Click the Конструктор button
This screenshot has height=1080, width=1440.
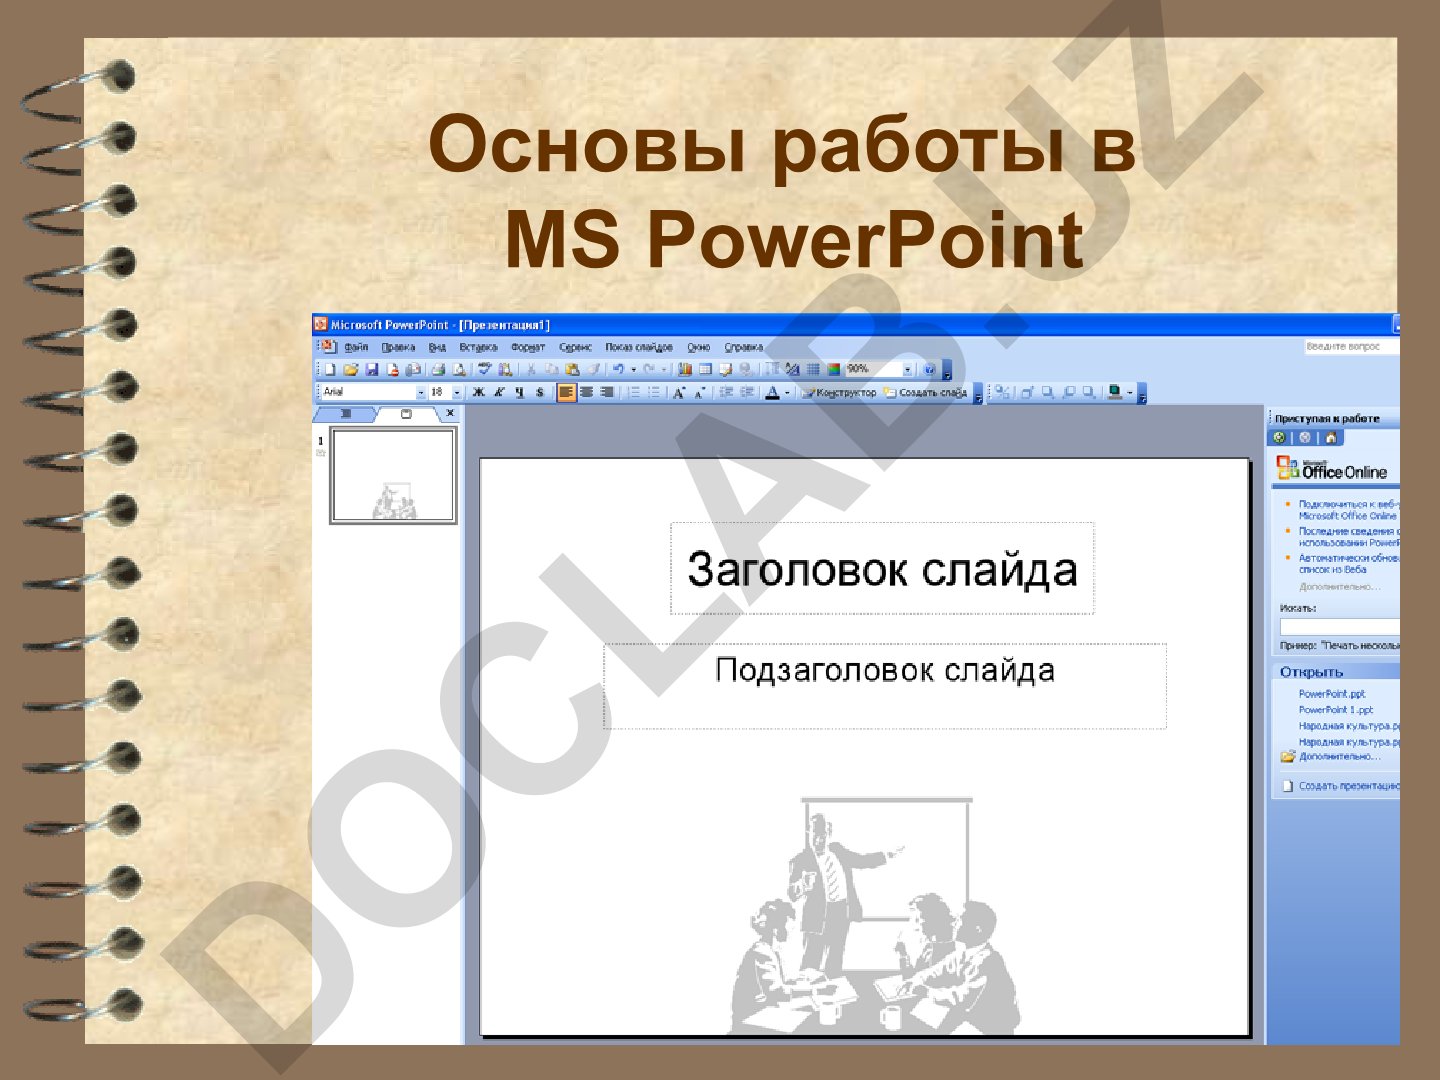pos(839,392)
